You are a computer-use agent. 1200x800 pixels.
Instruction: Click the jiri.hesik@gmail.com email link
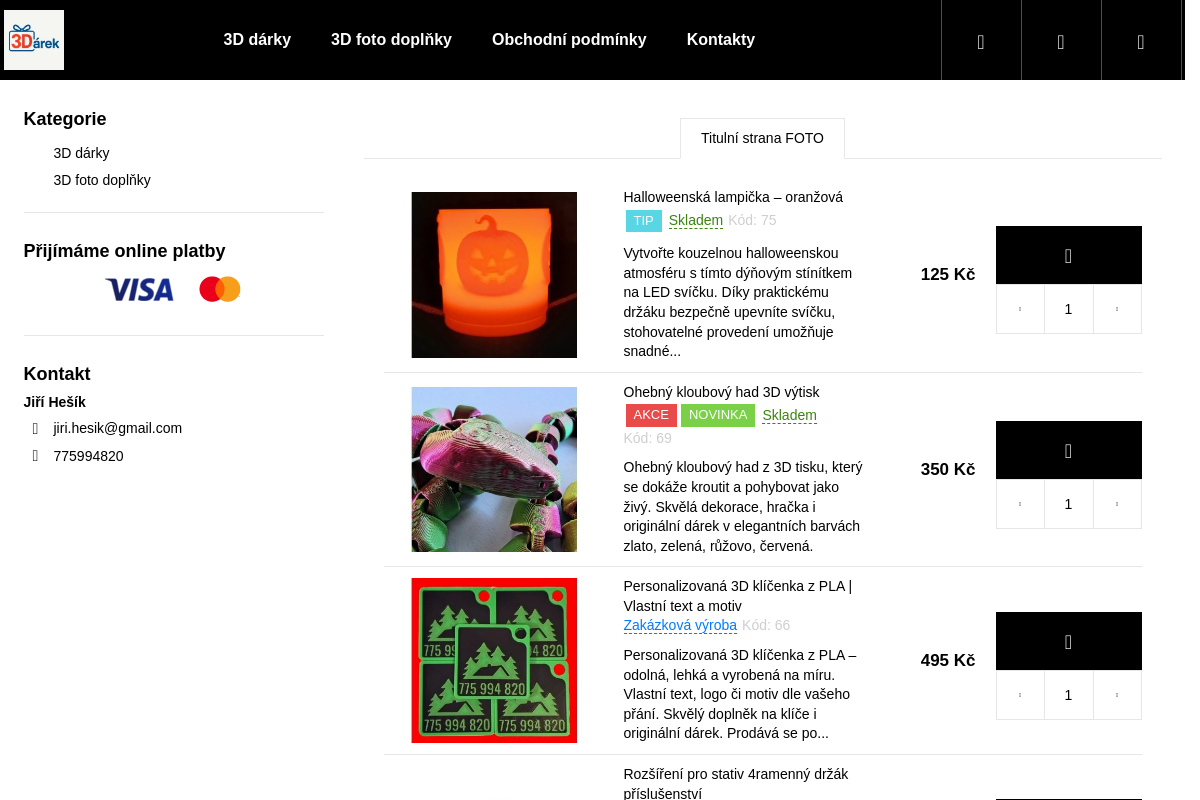pyautogui.click(x=117, y=428)
